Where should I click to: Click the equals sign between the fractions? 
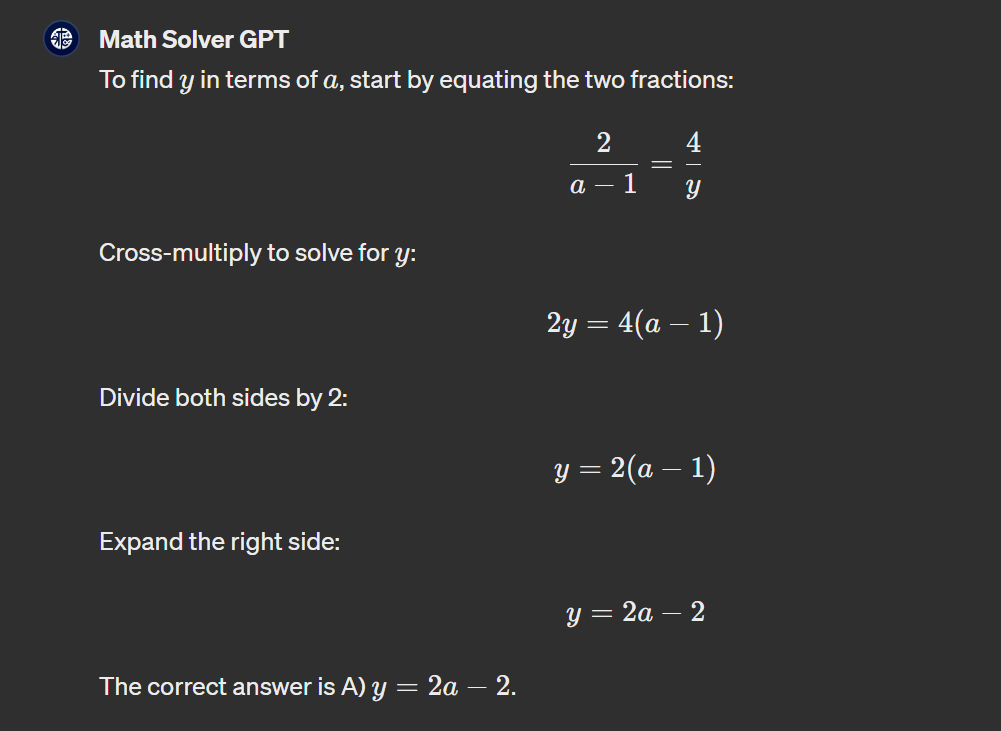click(661, 165)
